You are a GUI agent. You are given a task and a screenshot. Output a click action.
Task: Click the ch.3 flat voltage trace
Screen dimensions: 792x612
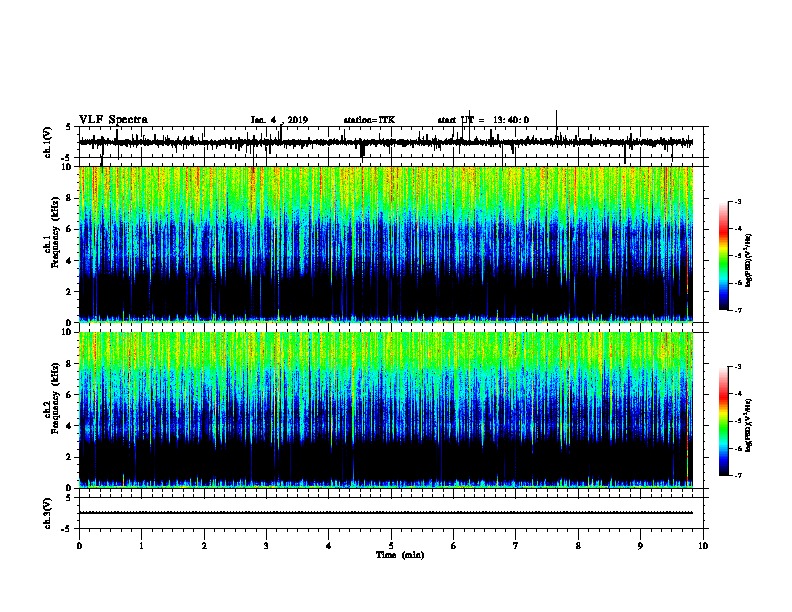point(386,513)
